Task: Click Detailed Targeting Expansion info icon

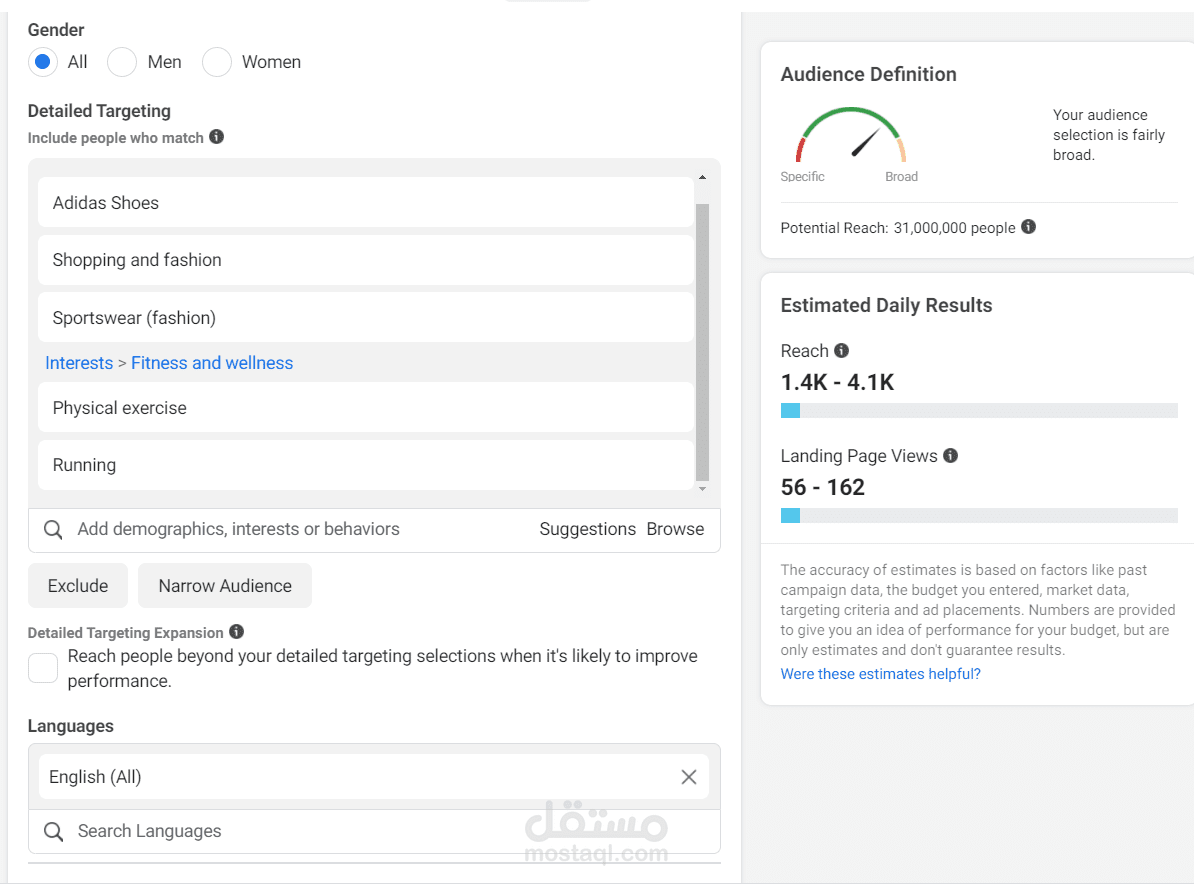Action: point(236,632)
